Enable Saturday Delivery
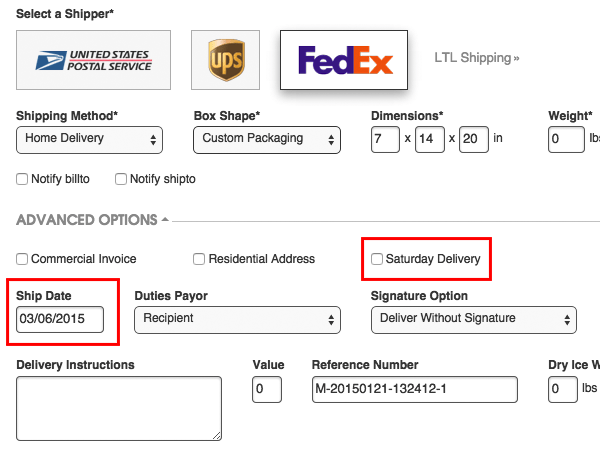 [x=377, y=259]
